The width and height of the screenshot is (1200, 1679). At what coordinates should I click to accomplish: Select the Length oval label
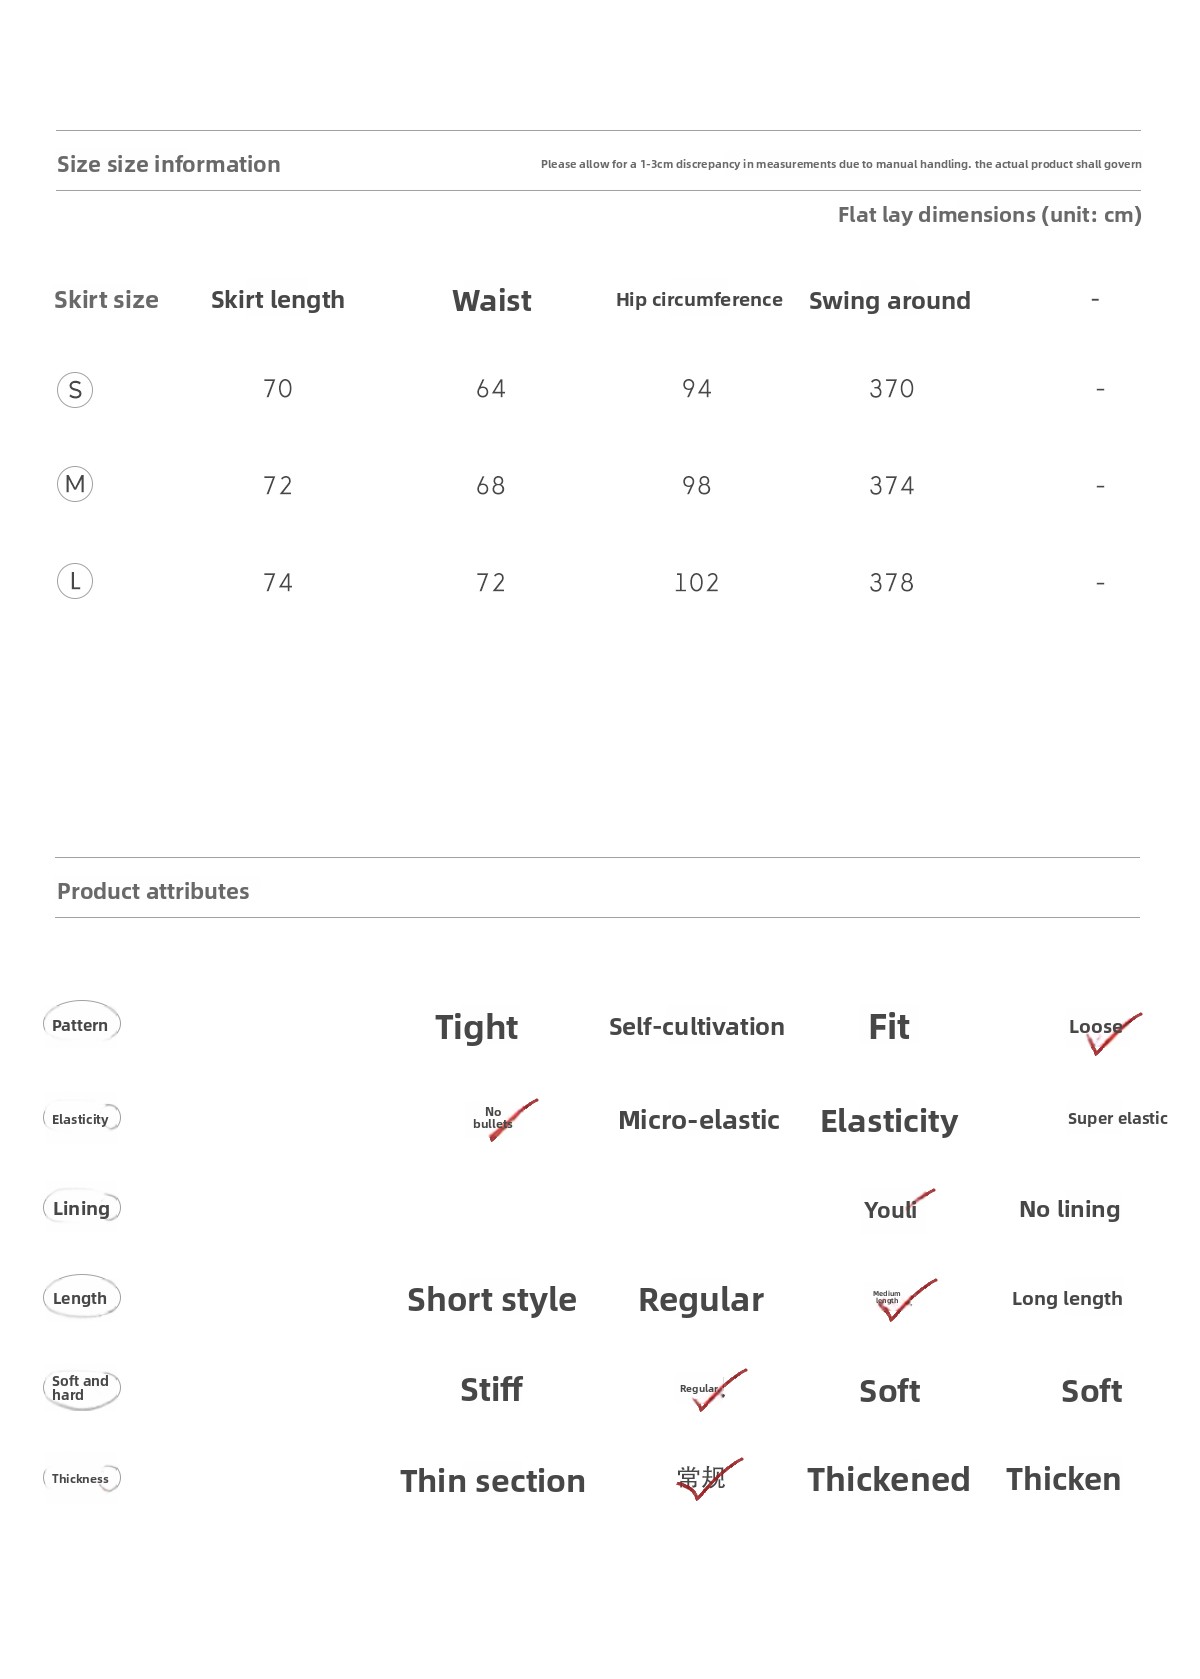pyautogui.click(x=81, y=1298)
